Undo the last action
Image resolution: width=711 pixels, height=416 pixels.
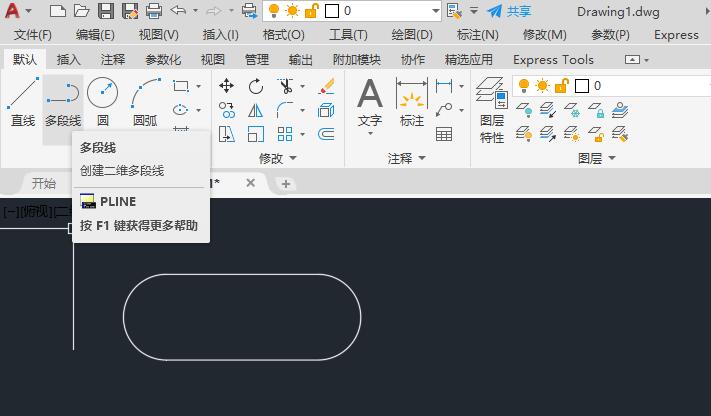click(x=179, y=10)
